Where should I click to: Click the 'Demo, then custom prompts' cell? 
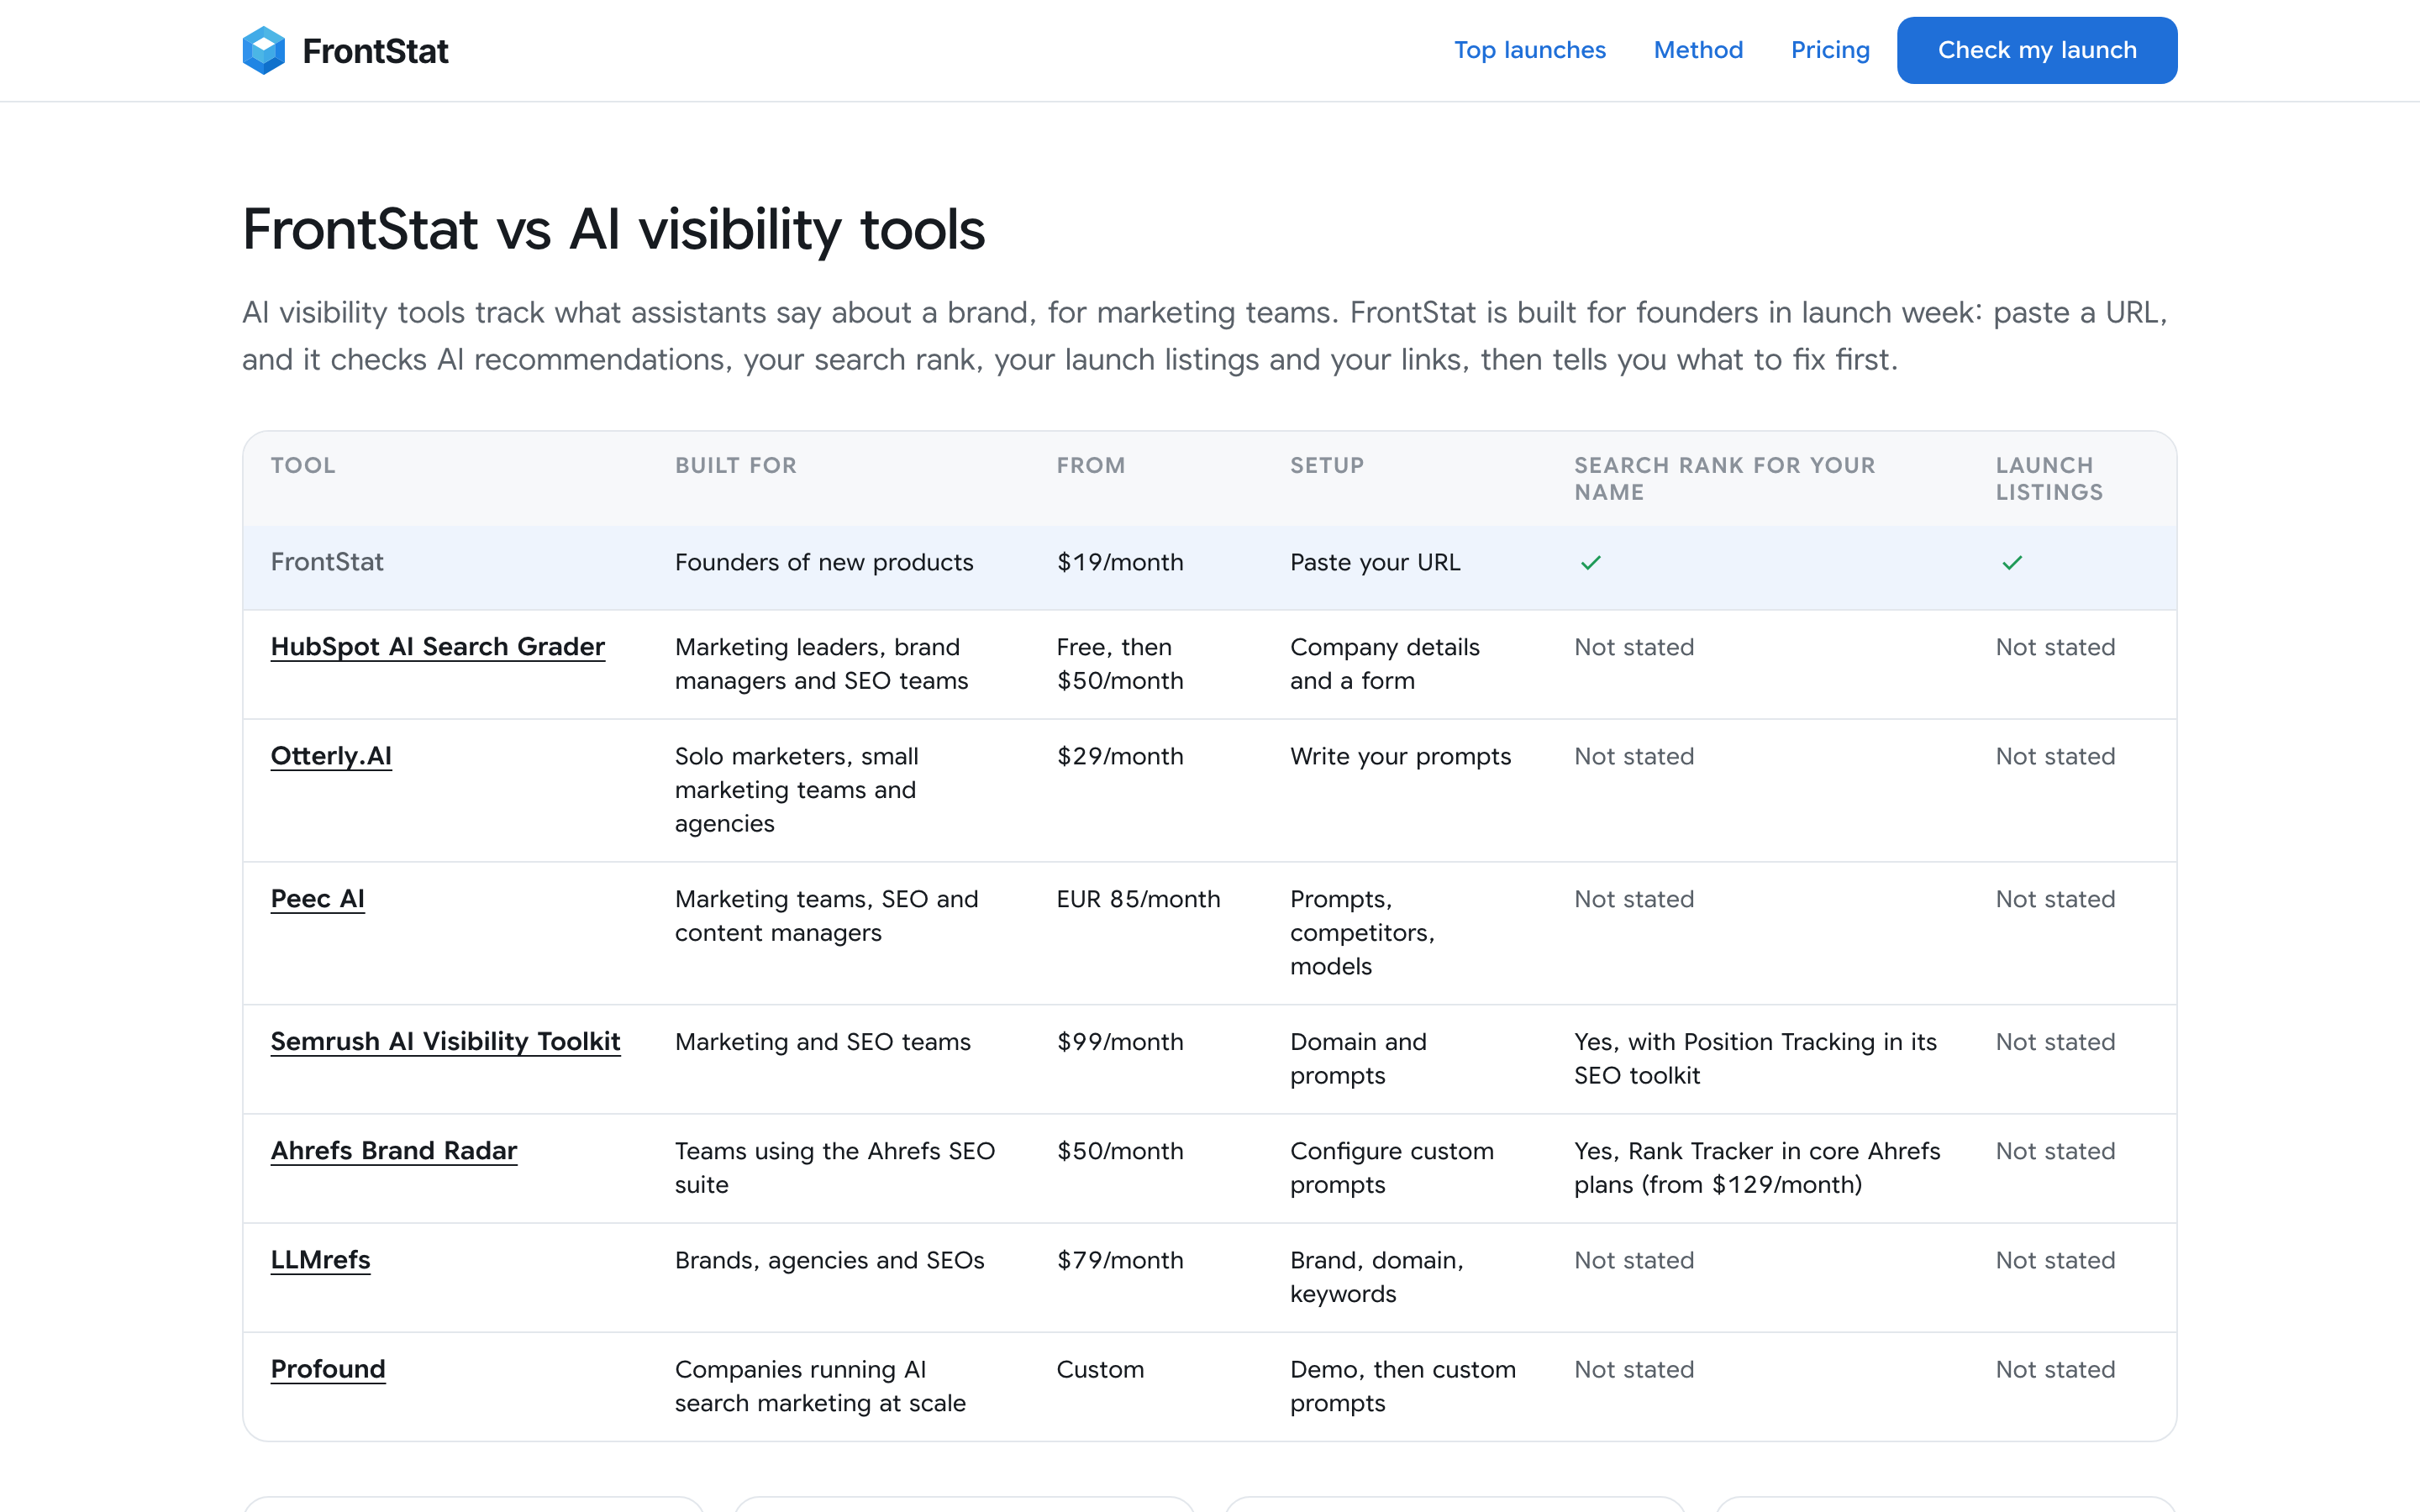(1403, 1386)
